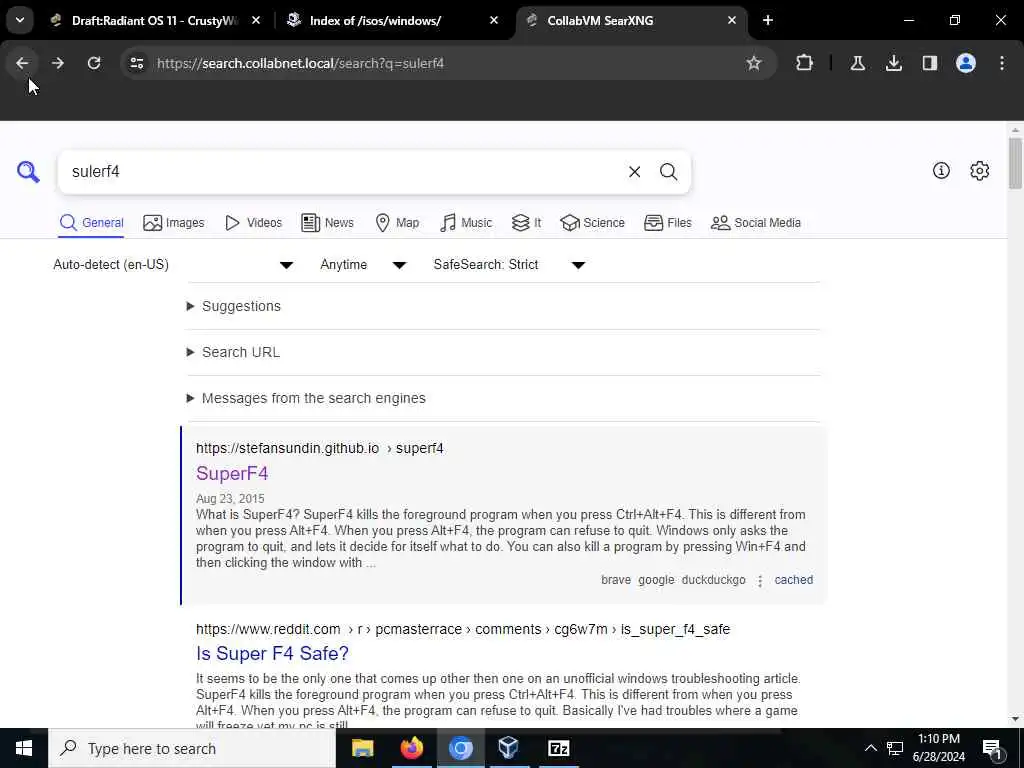View site information icon in address bar
This screenshot has width=1024, height=768.
(x=136, y=63)
